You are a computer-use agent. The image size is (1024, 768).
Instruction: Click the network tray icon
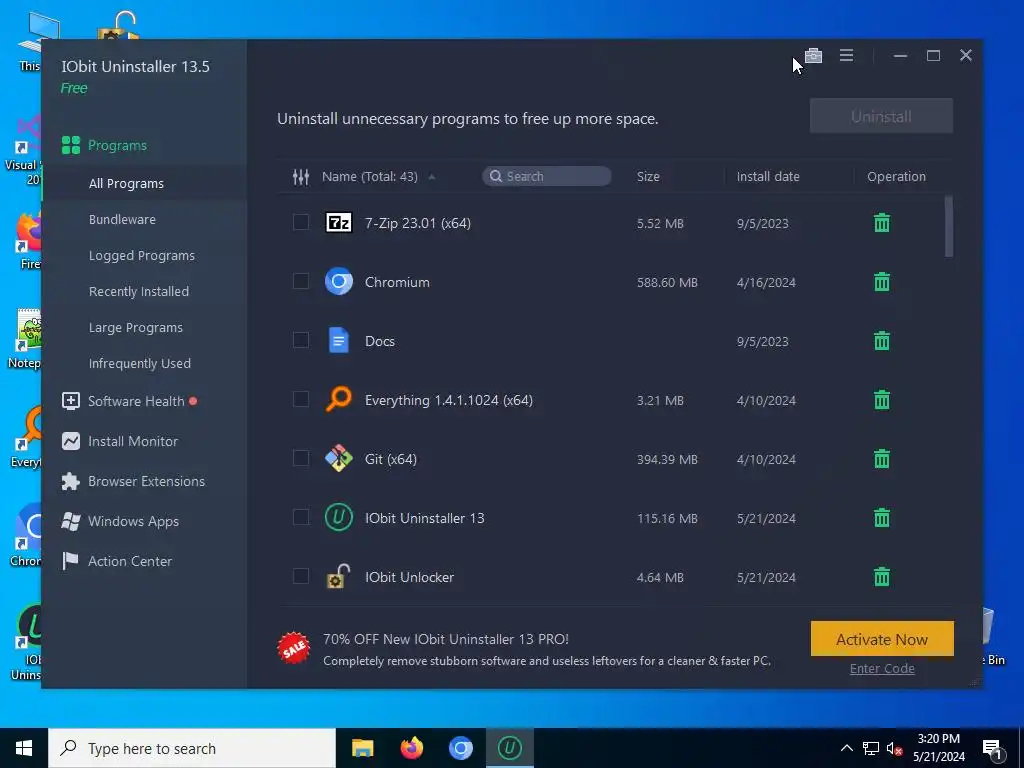point(871,748)
